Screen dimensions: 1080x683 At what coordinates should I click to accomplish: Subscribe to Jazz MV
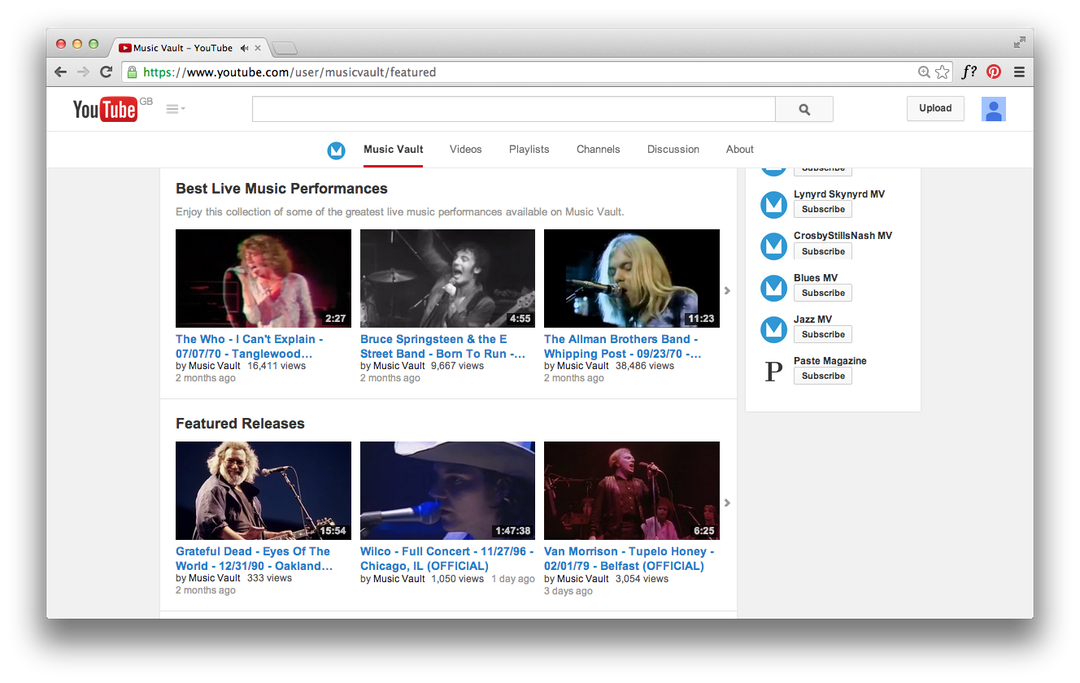(822, 334)
